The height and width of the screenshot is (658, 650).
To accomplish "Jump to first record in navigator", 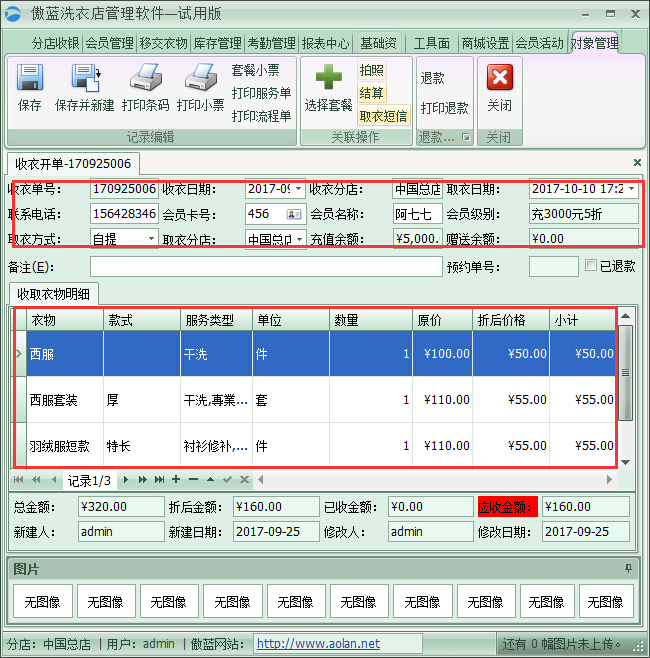I will (19, 480).
